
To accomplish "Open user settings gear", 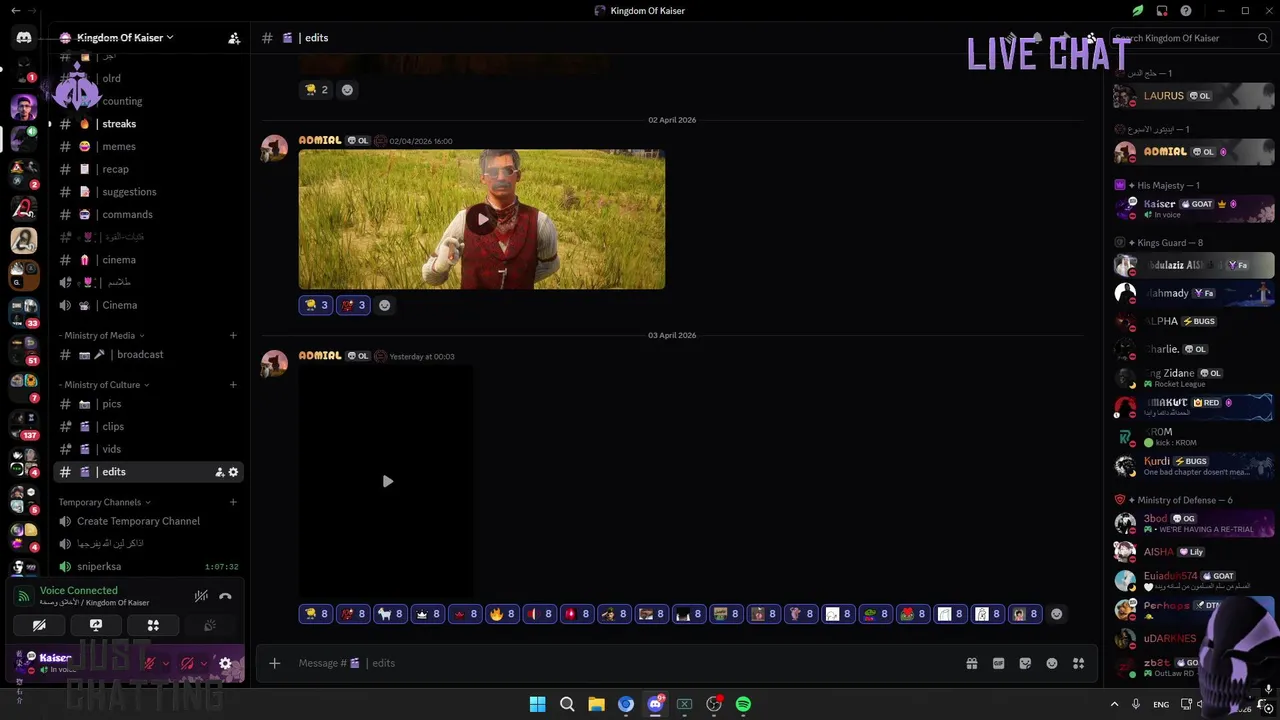I will pos(225,663).
